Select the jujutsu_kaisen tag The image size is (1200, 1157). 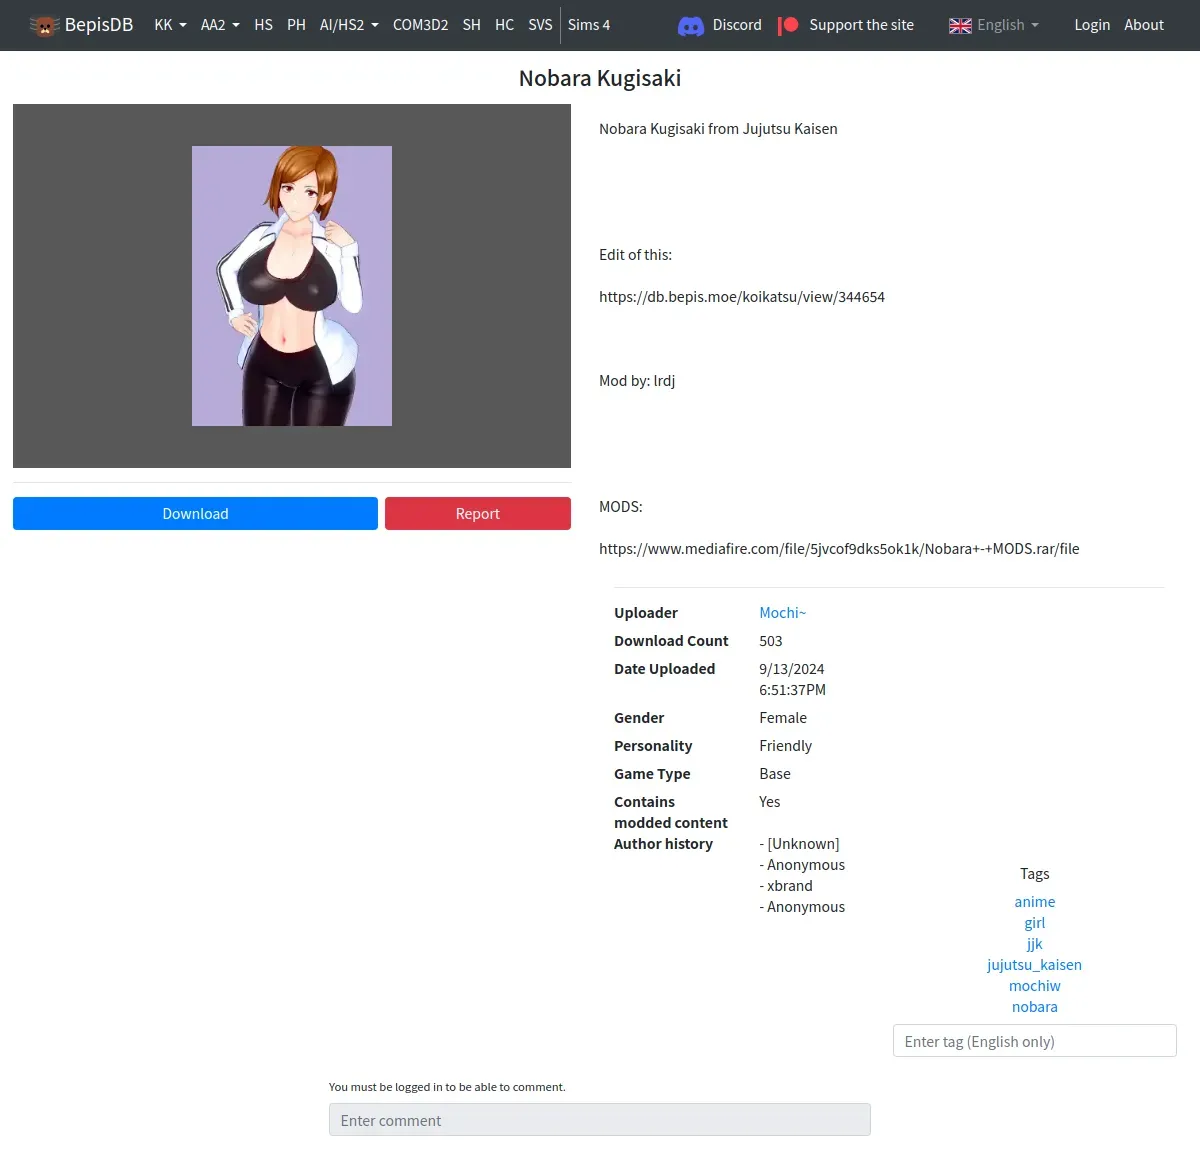point(1035,965)
